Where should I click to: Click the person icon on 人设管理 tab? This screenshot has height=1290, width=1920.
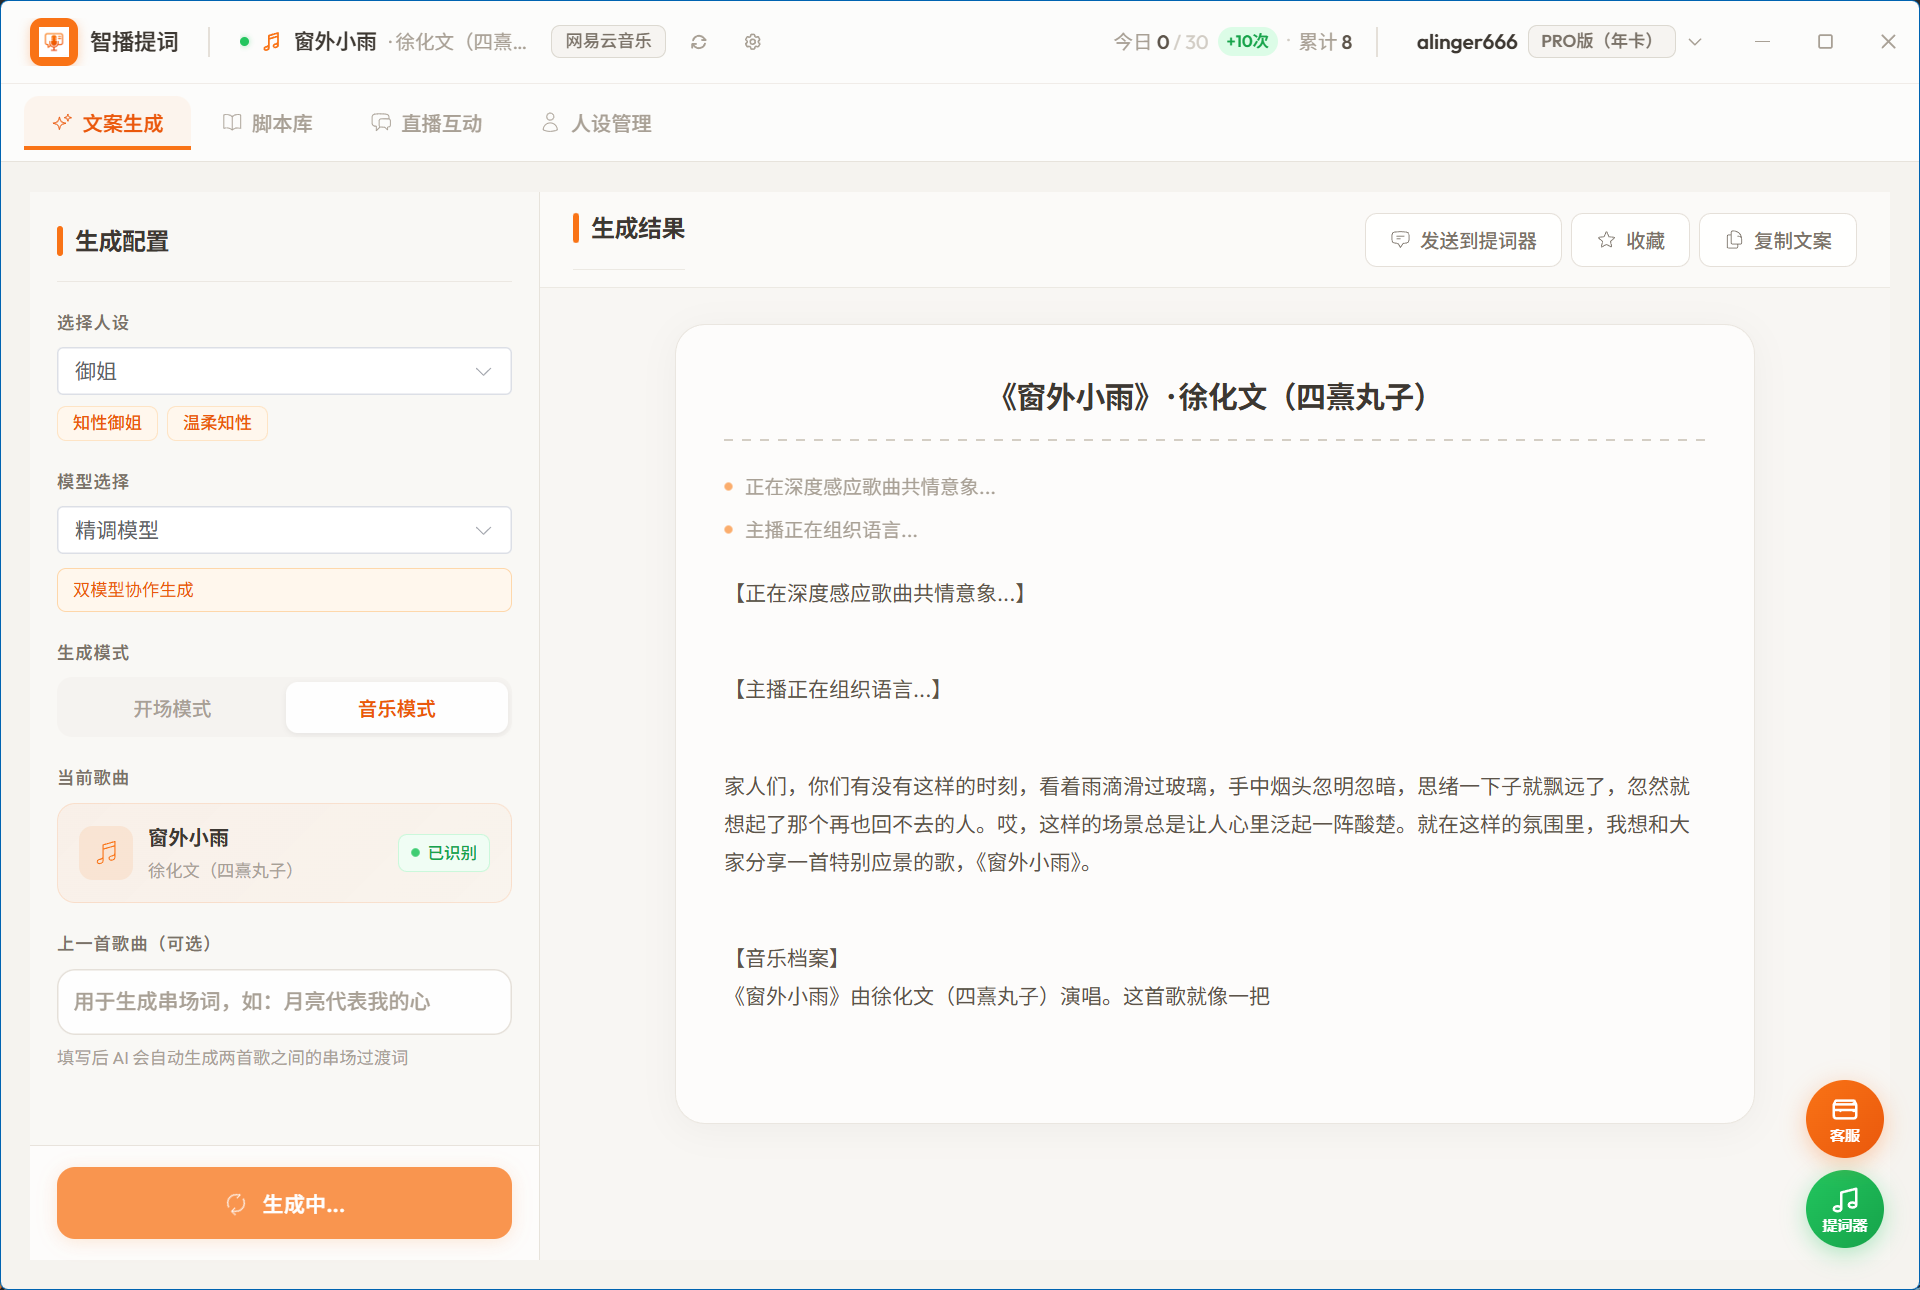(x=550, y=123)
